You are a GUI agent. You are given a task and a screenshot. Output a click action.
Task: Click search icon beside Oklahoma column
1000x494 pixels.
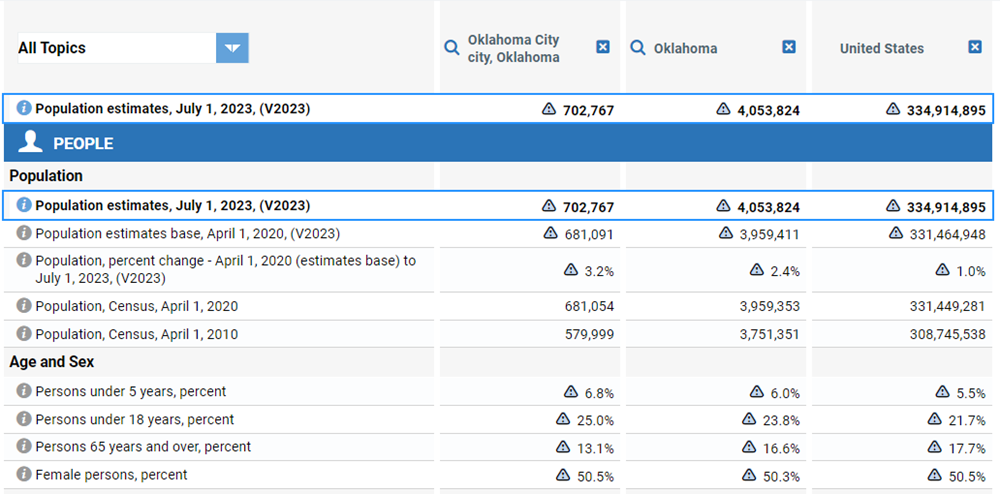(x=638, y=47)
